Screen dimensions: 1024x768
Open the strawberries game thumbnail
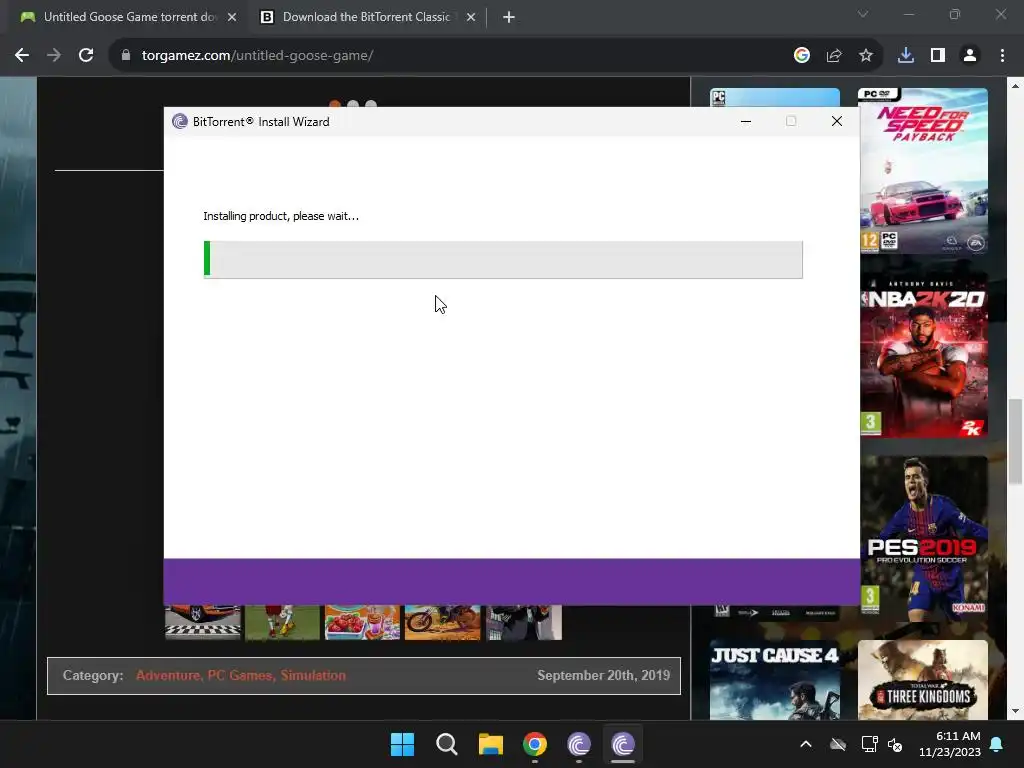click(362, 622)
